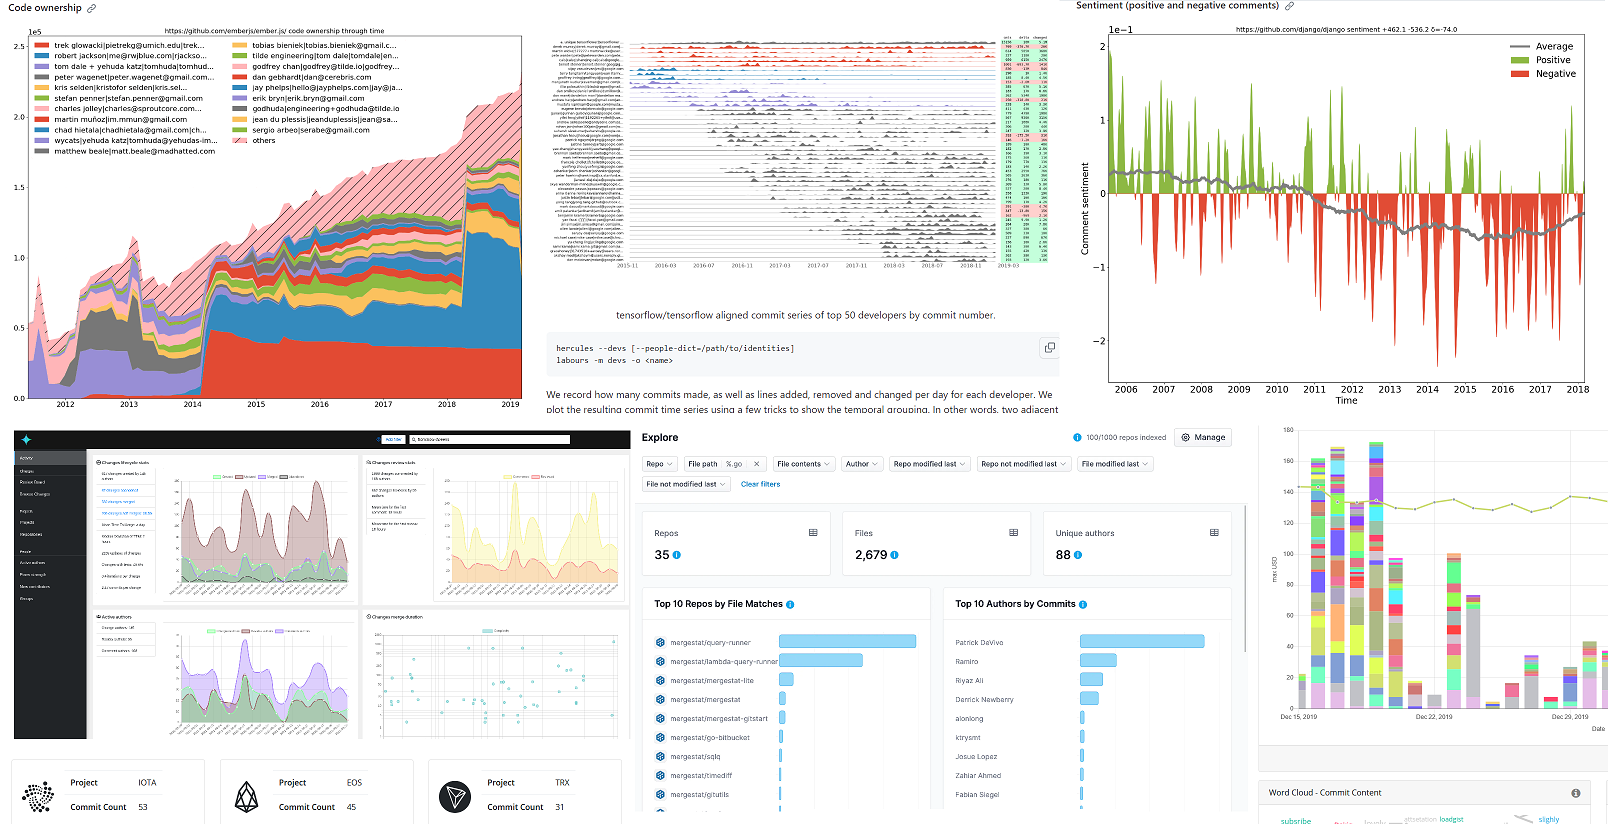Click the Clear filters link

point(760,484)
